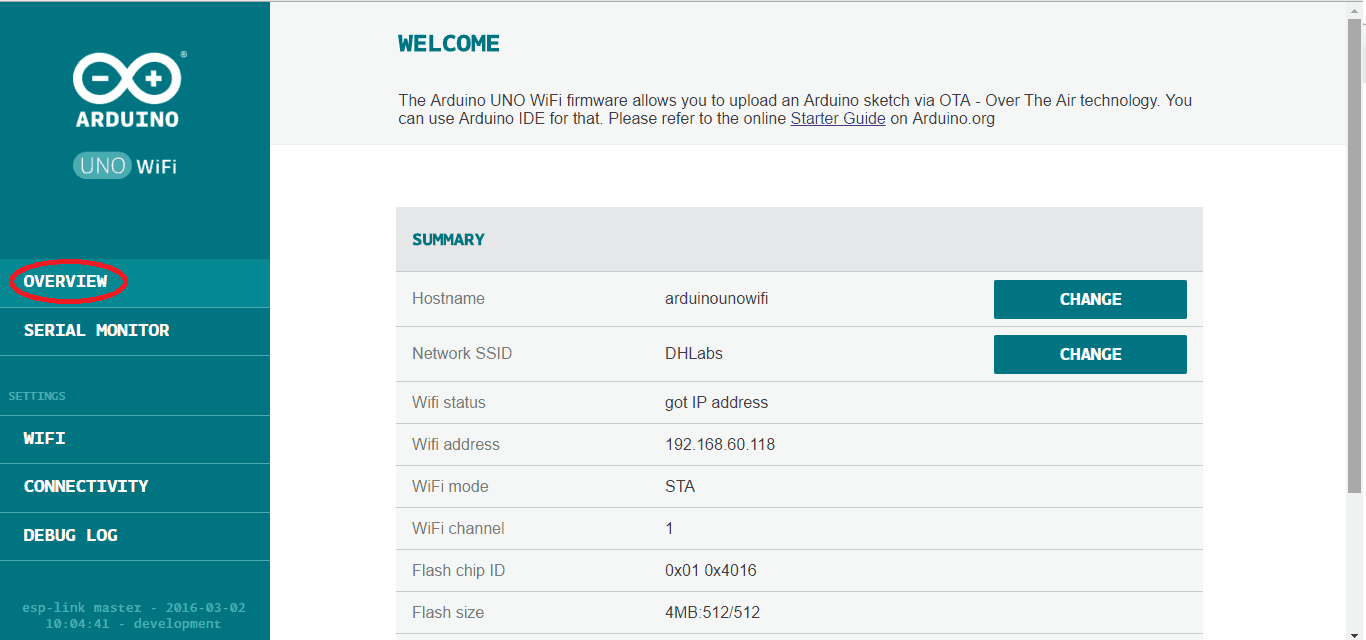Show the Debug Log page
Viewport: 1366px width, 640px height.
click(x=71, y=535)
